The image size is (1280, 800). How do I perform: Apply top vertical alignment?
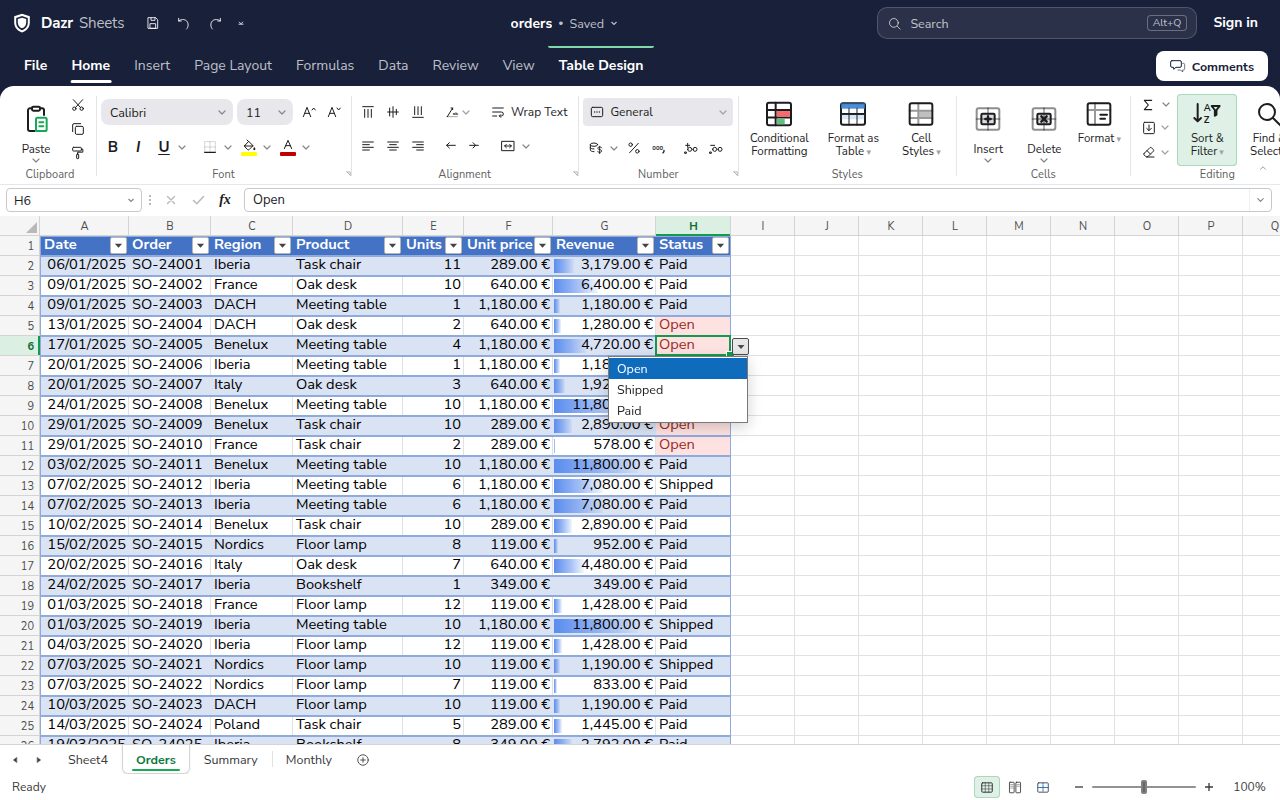368,112
